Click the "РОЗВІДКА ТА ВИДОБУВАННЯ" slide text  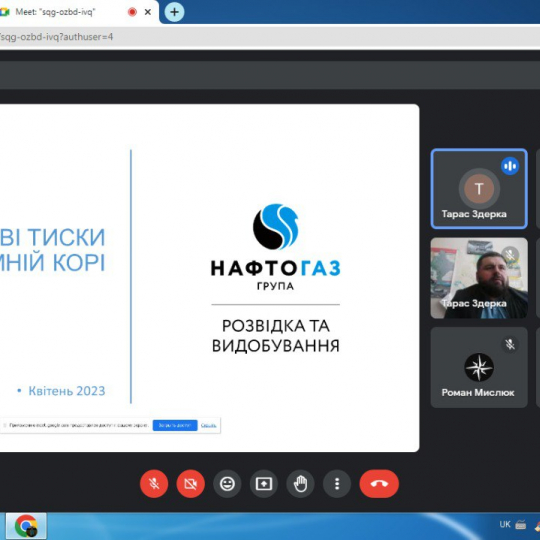[276, 336]
